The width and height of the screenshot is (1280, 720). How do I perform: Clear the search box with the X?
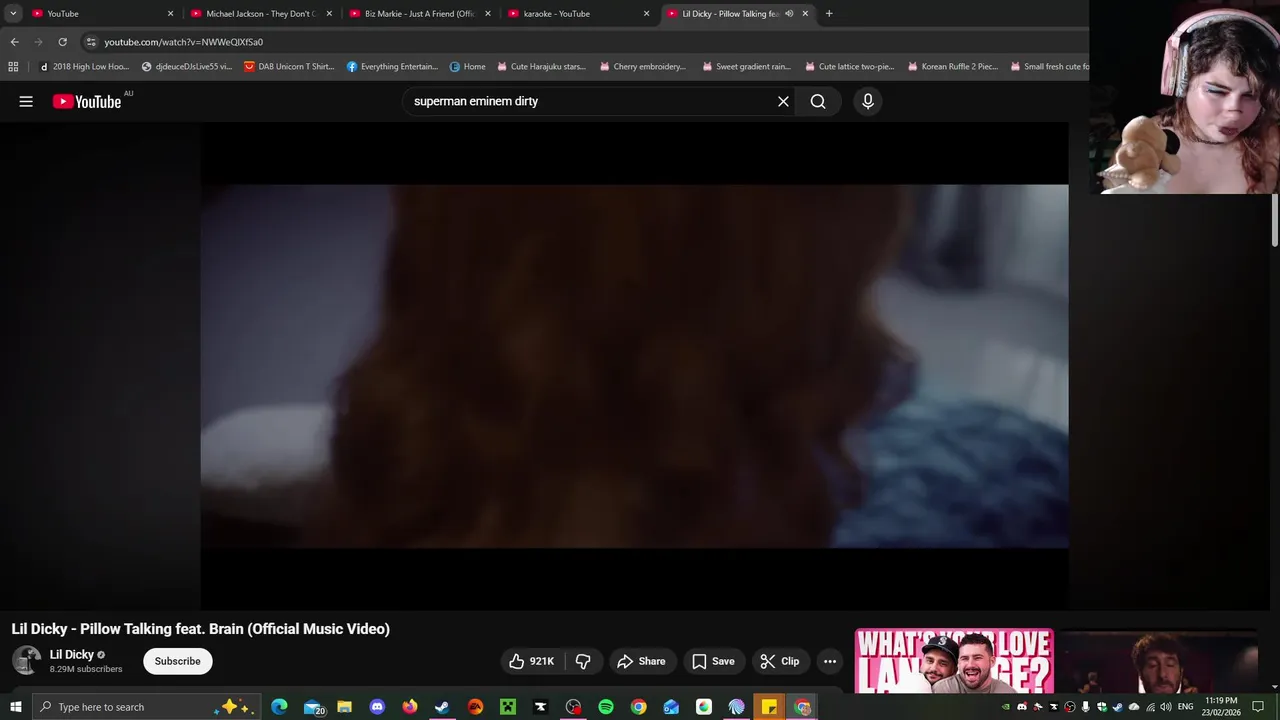pyautogui.click(x=783, y=101)
